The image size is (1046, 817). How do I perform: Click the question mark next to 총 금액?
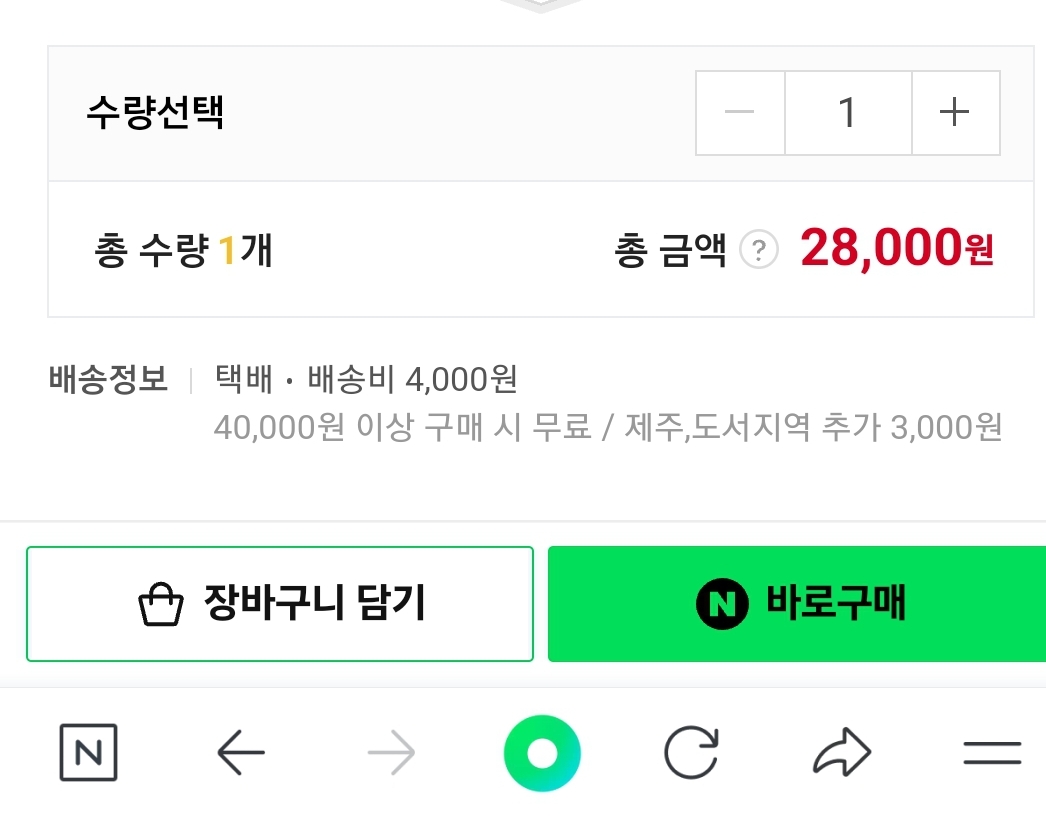pyautogui.click(x=758, y=249)
